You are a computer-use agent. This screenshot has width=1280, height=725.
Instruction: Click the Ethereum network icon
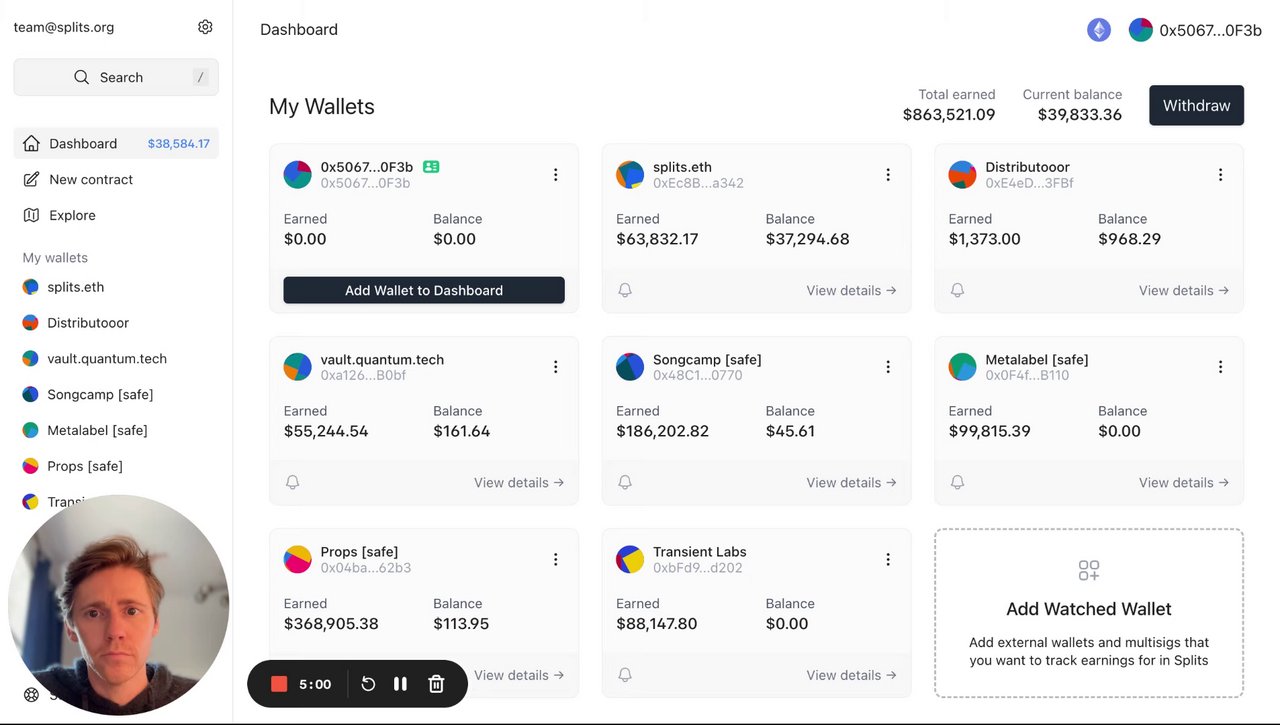click(1098, 30)
